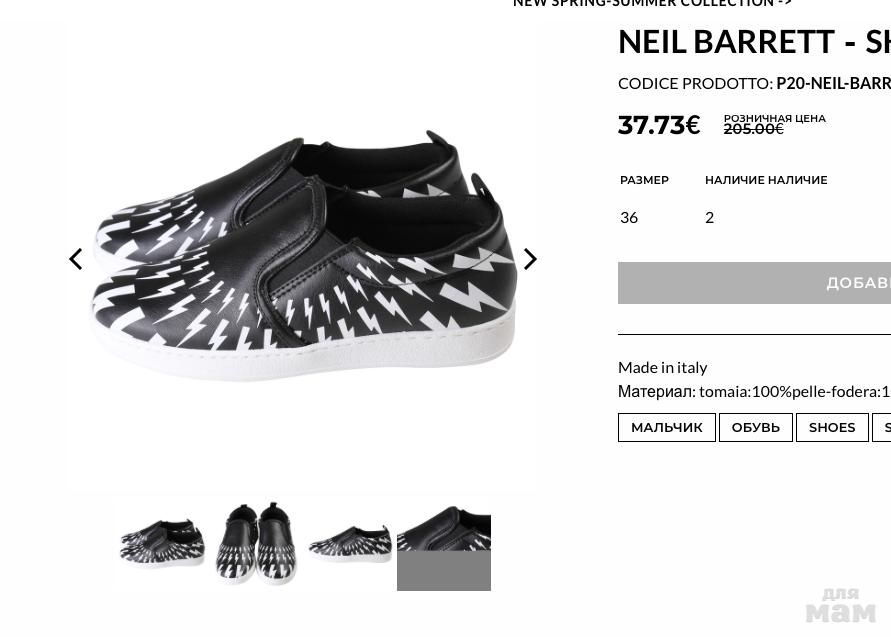The width and height of the screenshot is (891, 637).
Task: Select the third shoe thumbnail
Action: (x=349, y=543)
